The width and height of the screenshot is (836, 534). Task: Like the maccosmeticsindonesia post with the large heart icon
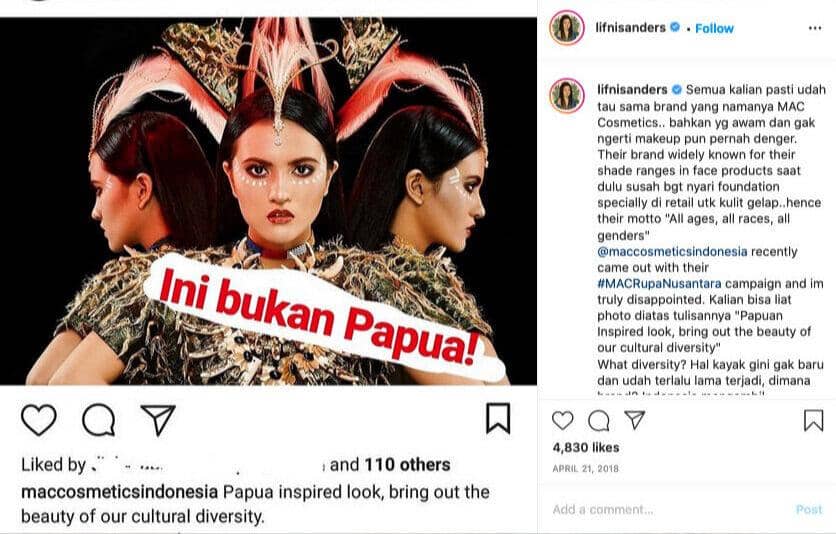[39, 419]
